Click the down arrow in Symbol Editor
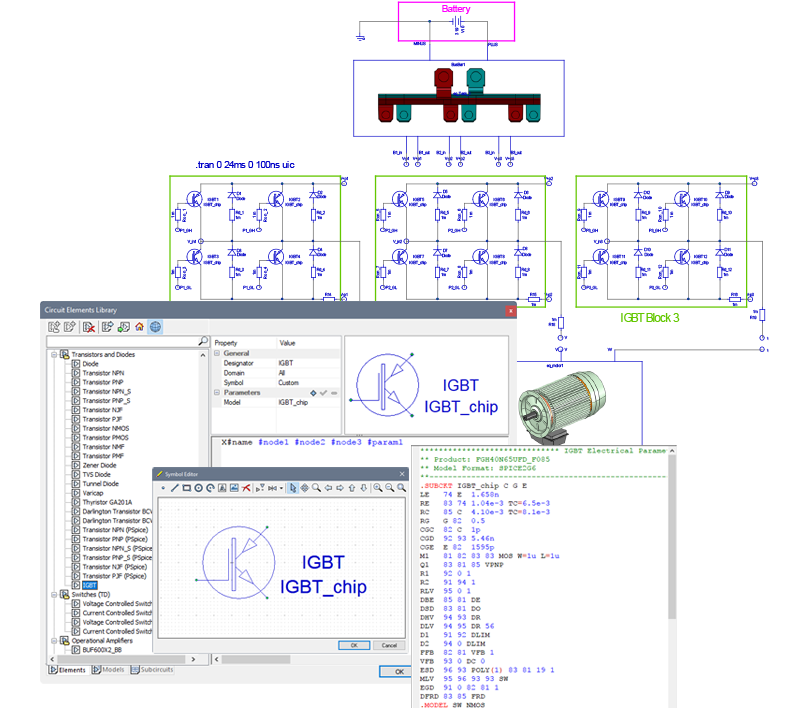The image size is (795, 708). tap(364, 488)
